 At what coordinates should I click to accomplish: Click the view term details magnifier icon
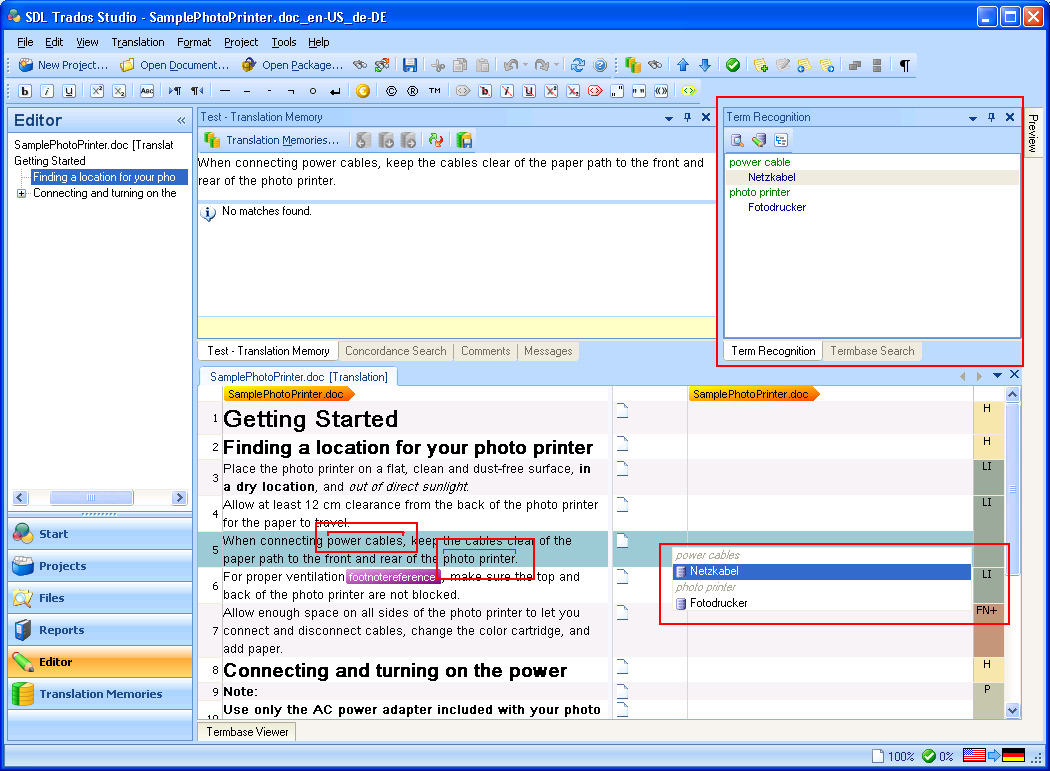pos(737,140)
